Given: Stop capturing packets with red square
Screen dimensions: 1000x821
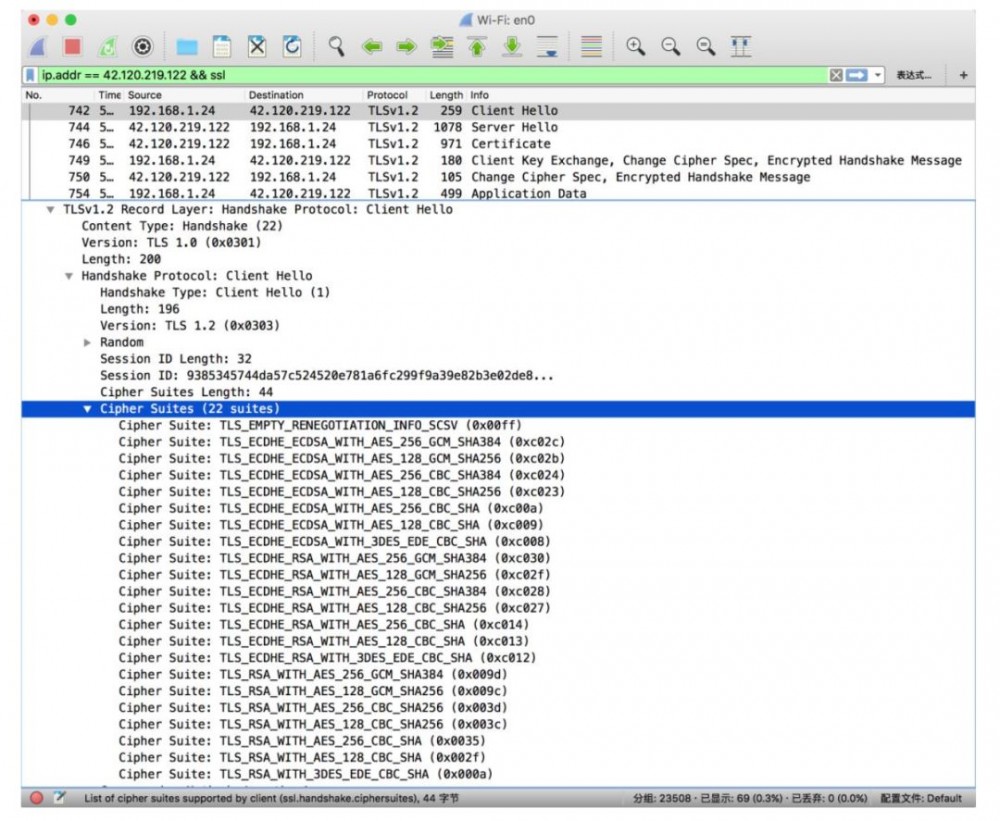Looking at the screenshot, I should click(x=72, y=46).
